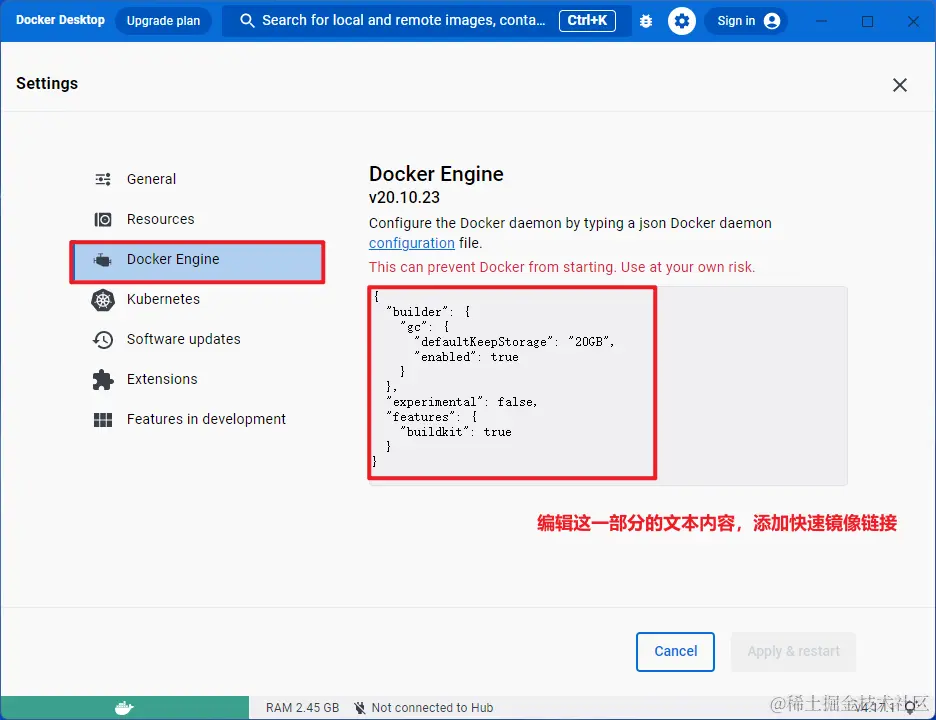This screenshot has height=720, width=936.
Task: Minimize the Docker Desktop window
Action: click(821, 21)
